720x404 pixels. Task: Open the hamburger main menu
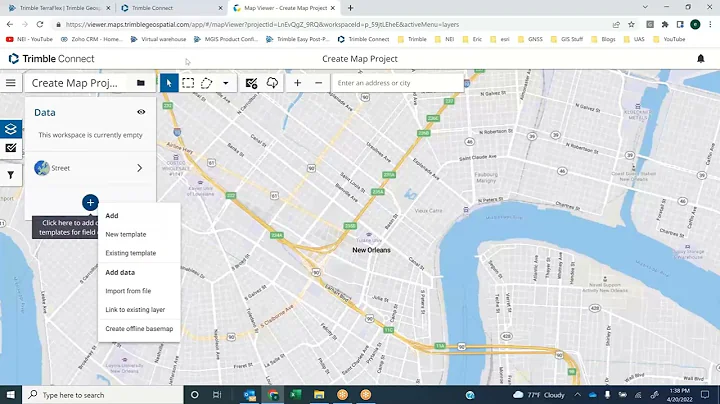tap(11, 83)
